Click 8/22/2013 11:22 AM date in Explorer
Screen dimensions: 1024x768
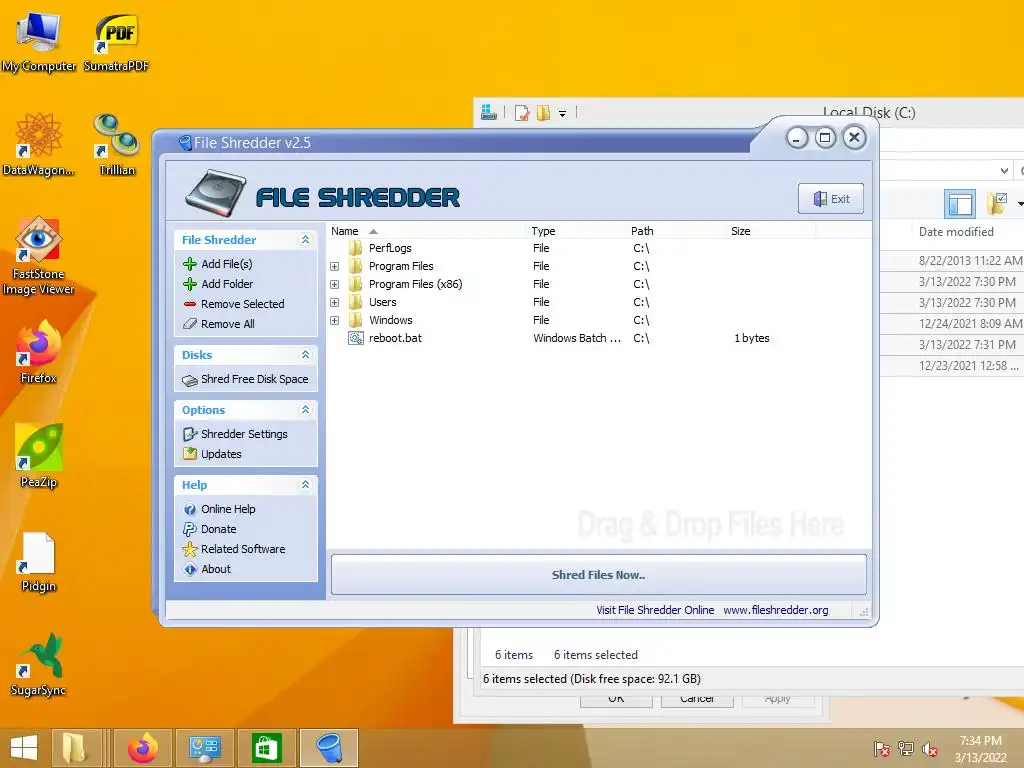[970, 261]
